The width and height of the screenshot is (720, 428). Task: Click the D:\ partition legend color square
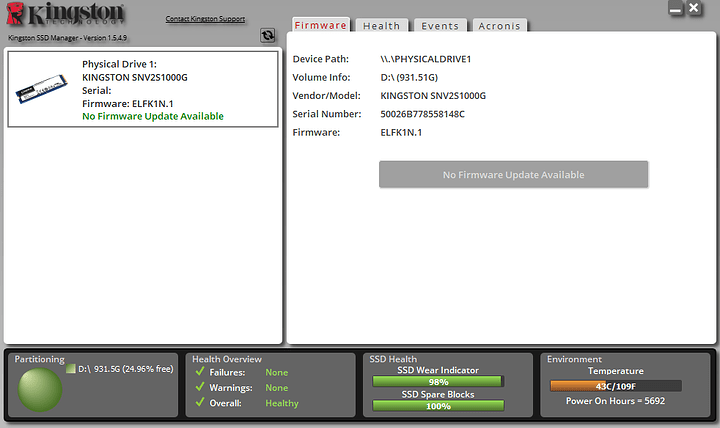pos(71,368)
